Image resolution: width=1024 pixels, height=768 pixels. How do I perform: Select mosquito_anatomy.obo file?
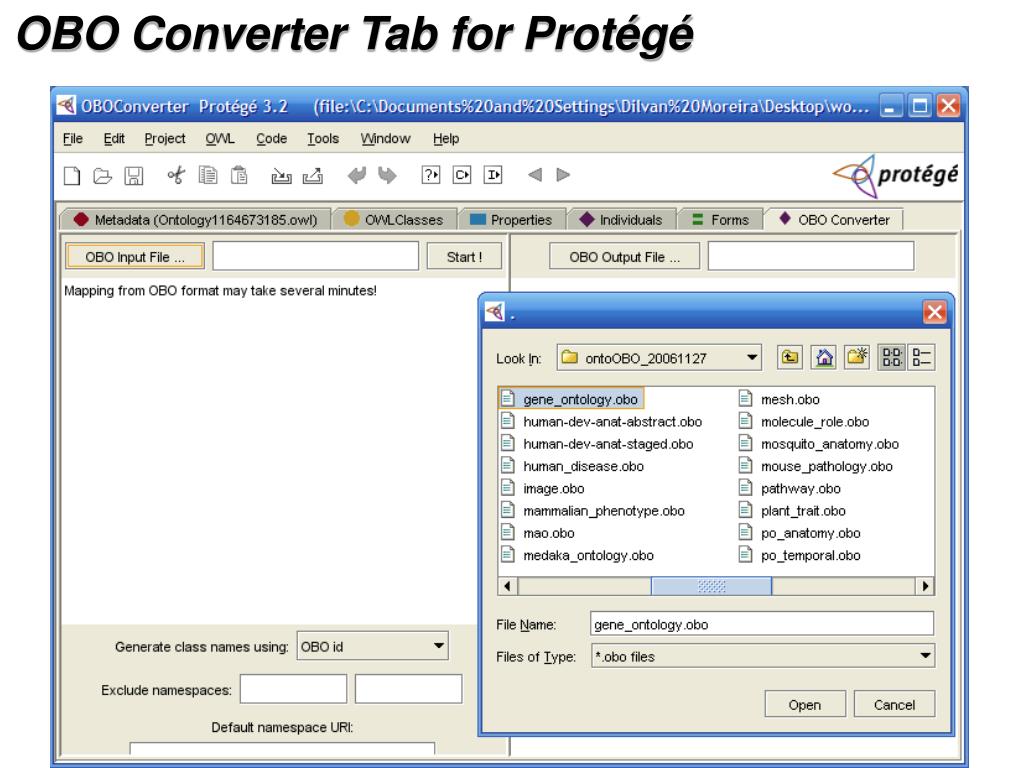tap(819, 444)
